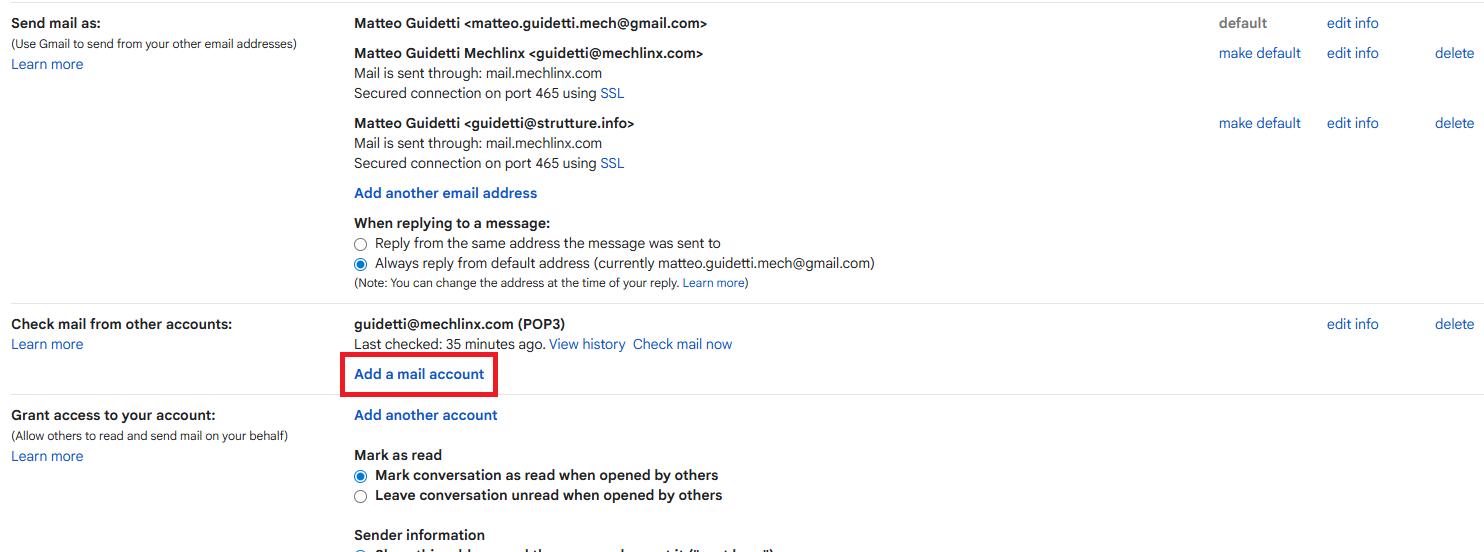The image size is (1484, 552).
Task: Select 'Always reply from default address' option
Action: [361, 264]
